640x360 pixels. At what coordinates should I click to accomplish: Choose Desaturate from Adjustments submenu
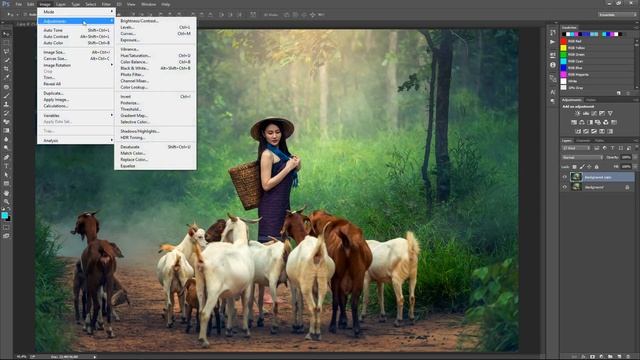point(155,147)
